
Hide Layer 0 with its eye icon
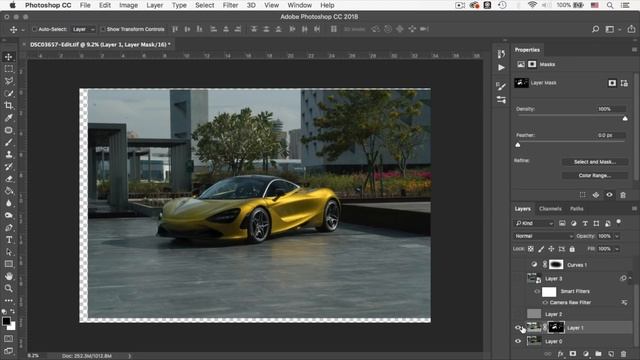point(518,341)
